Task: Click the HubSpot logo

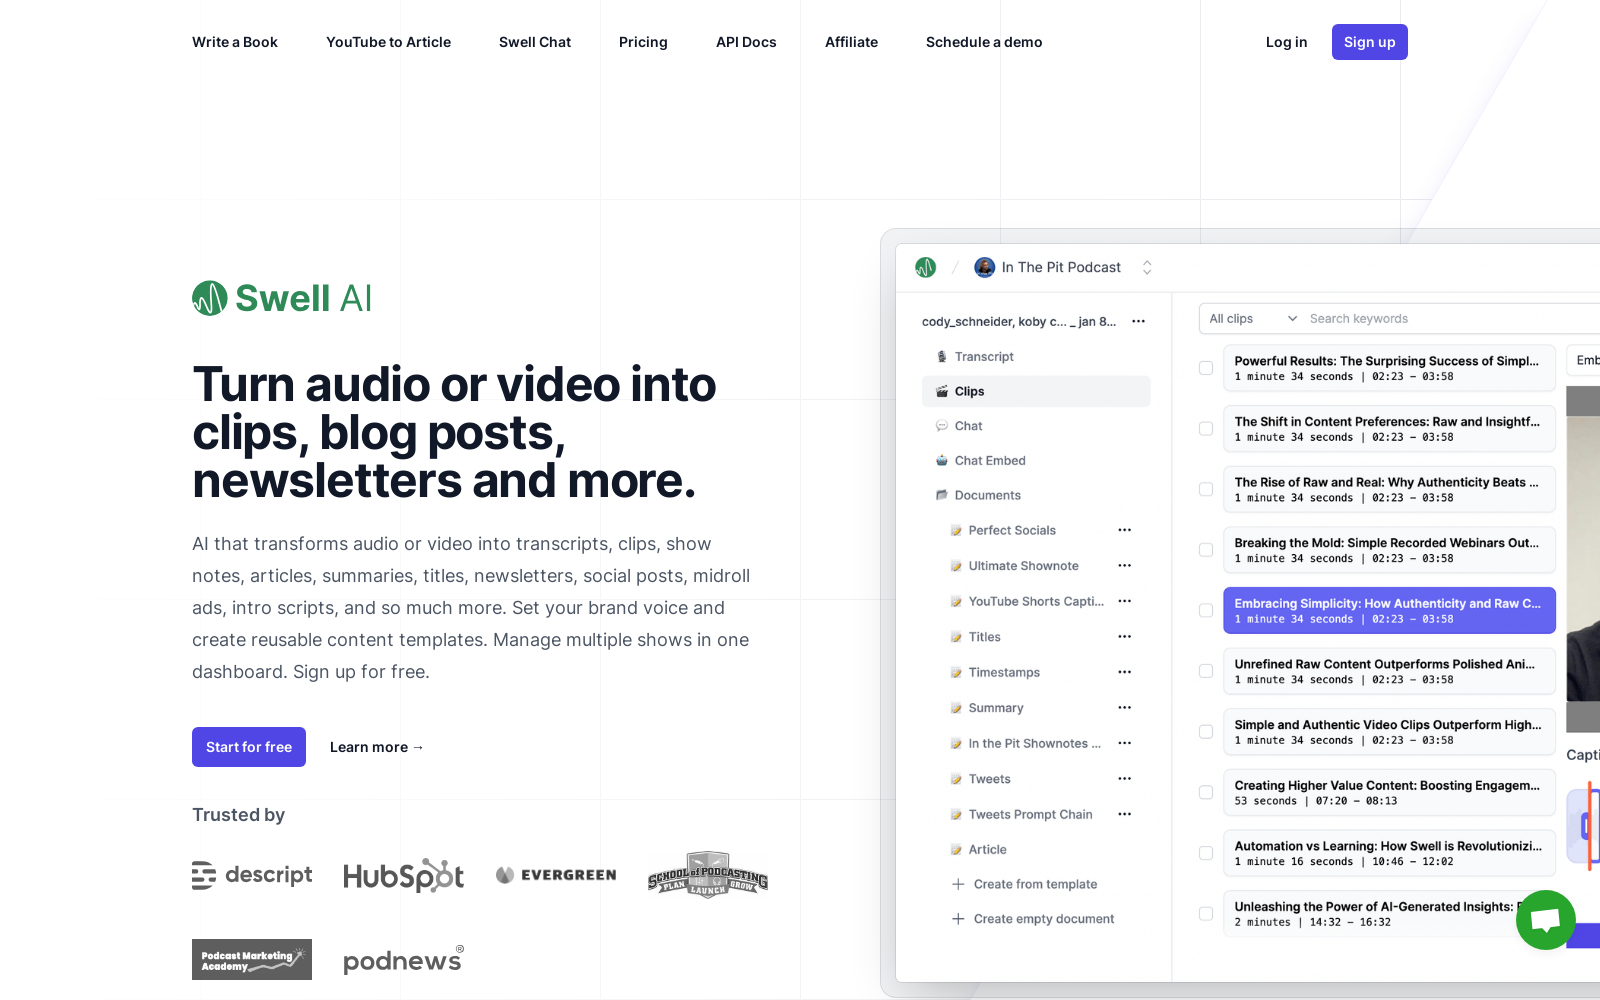Action: (403, 876)
